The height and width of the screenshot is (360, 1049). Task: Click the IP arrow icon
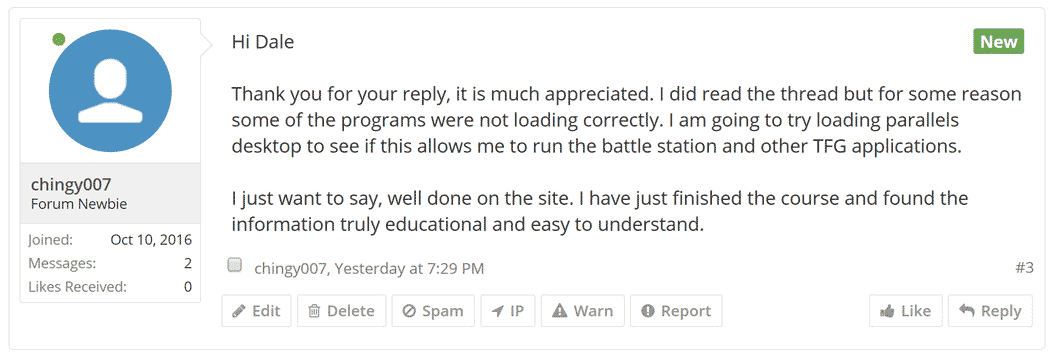[497, 311]
